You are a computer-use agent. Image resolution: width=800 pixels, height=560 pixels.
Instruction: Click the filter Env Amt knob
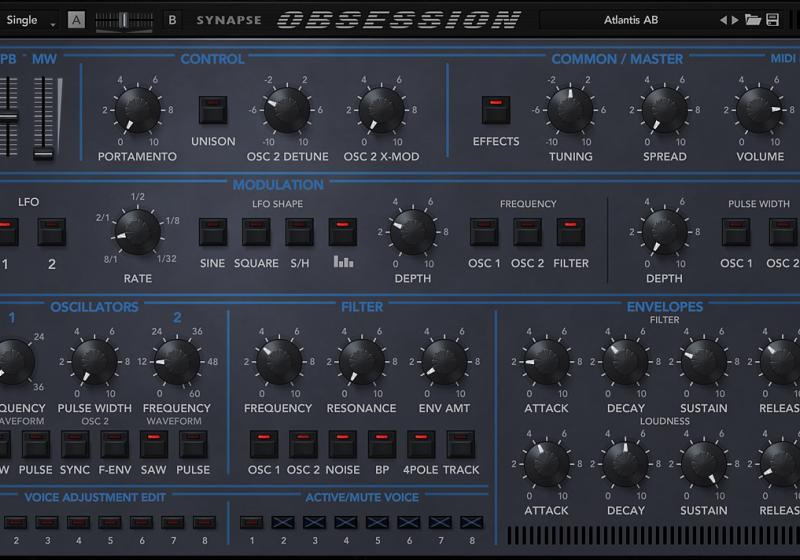(444, 362)
